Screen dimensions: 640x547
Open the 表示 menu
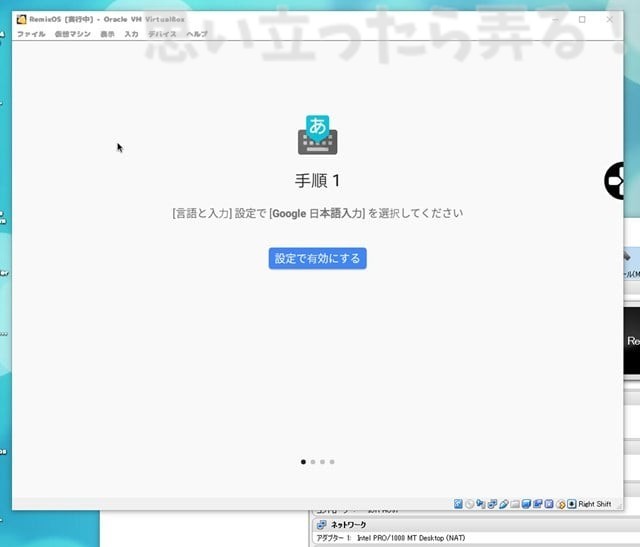(x=107, y=34)
